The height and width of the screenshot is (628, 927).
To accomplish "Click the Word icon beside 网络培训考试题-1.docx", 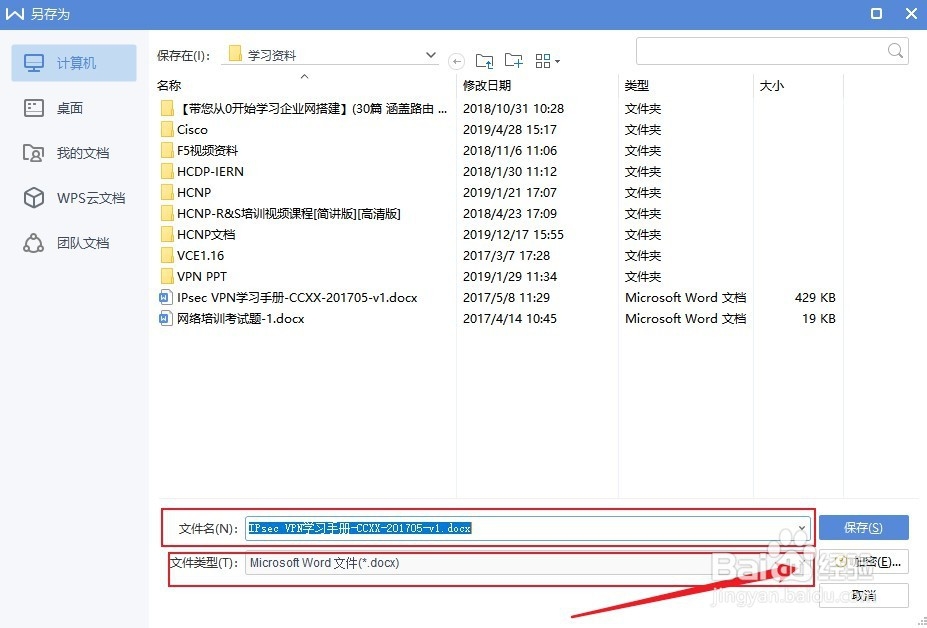I will [x=166, y=318].
